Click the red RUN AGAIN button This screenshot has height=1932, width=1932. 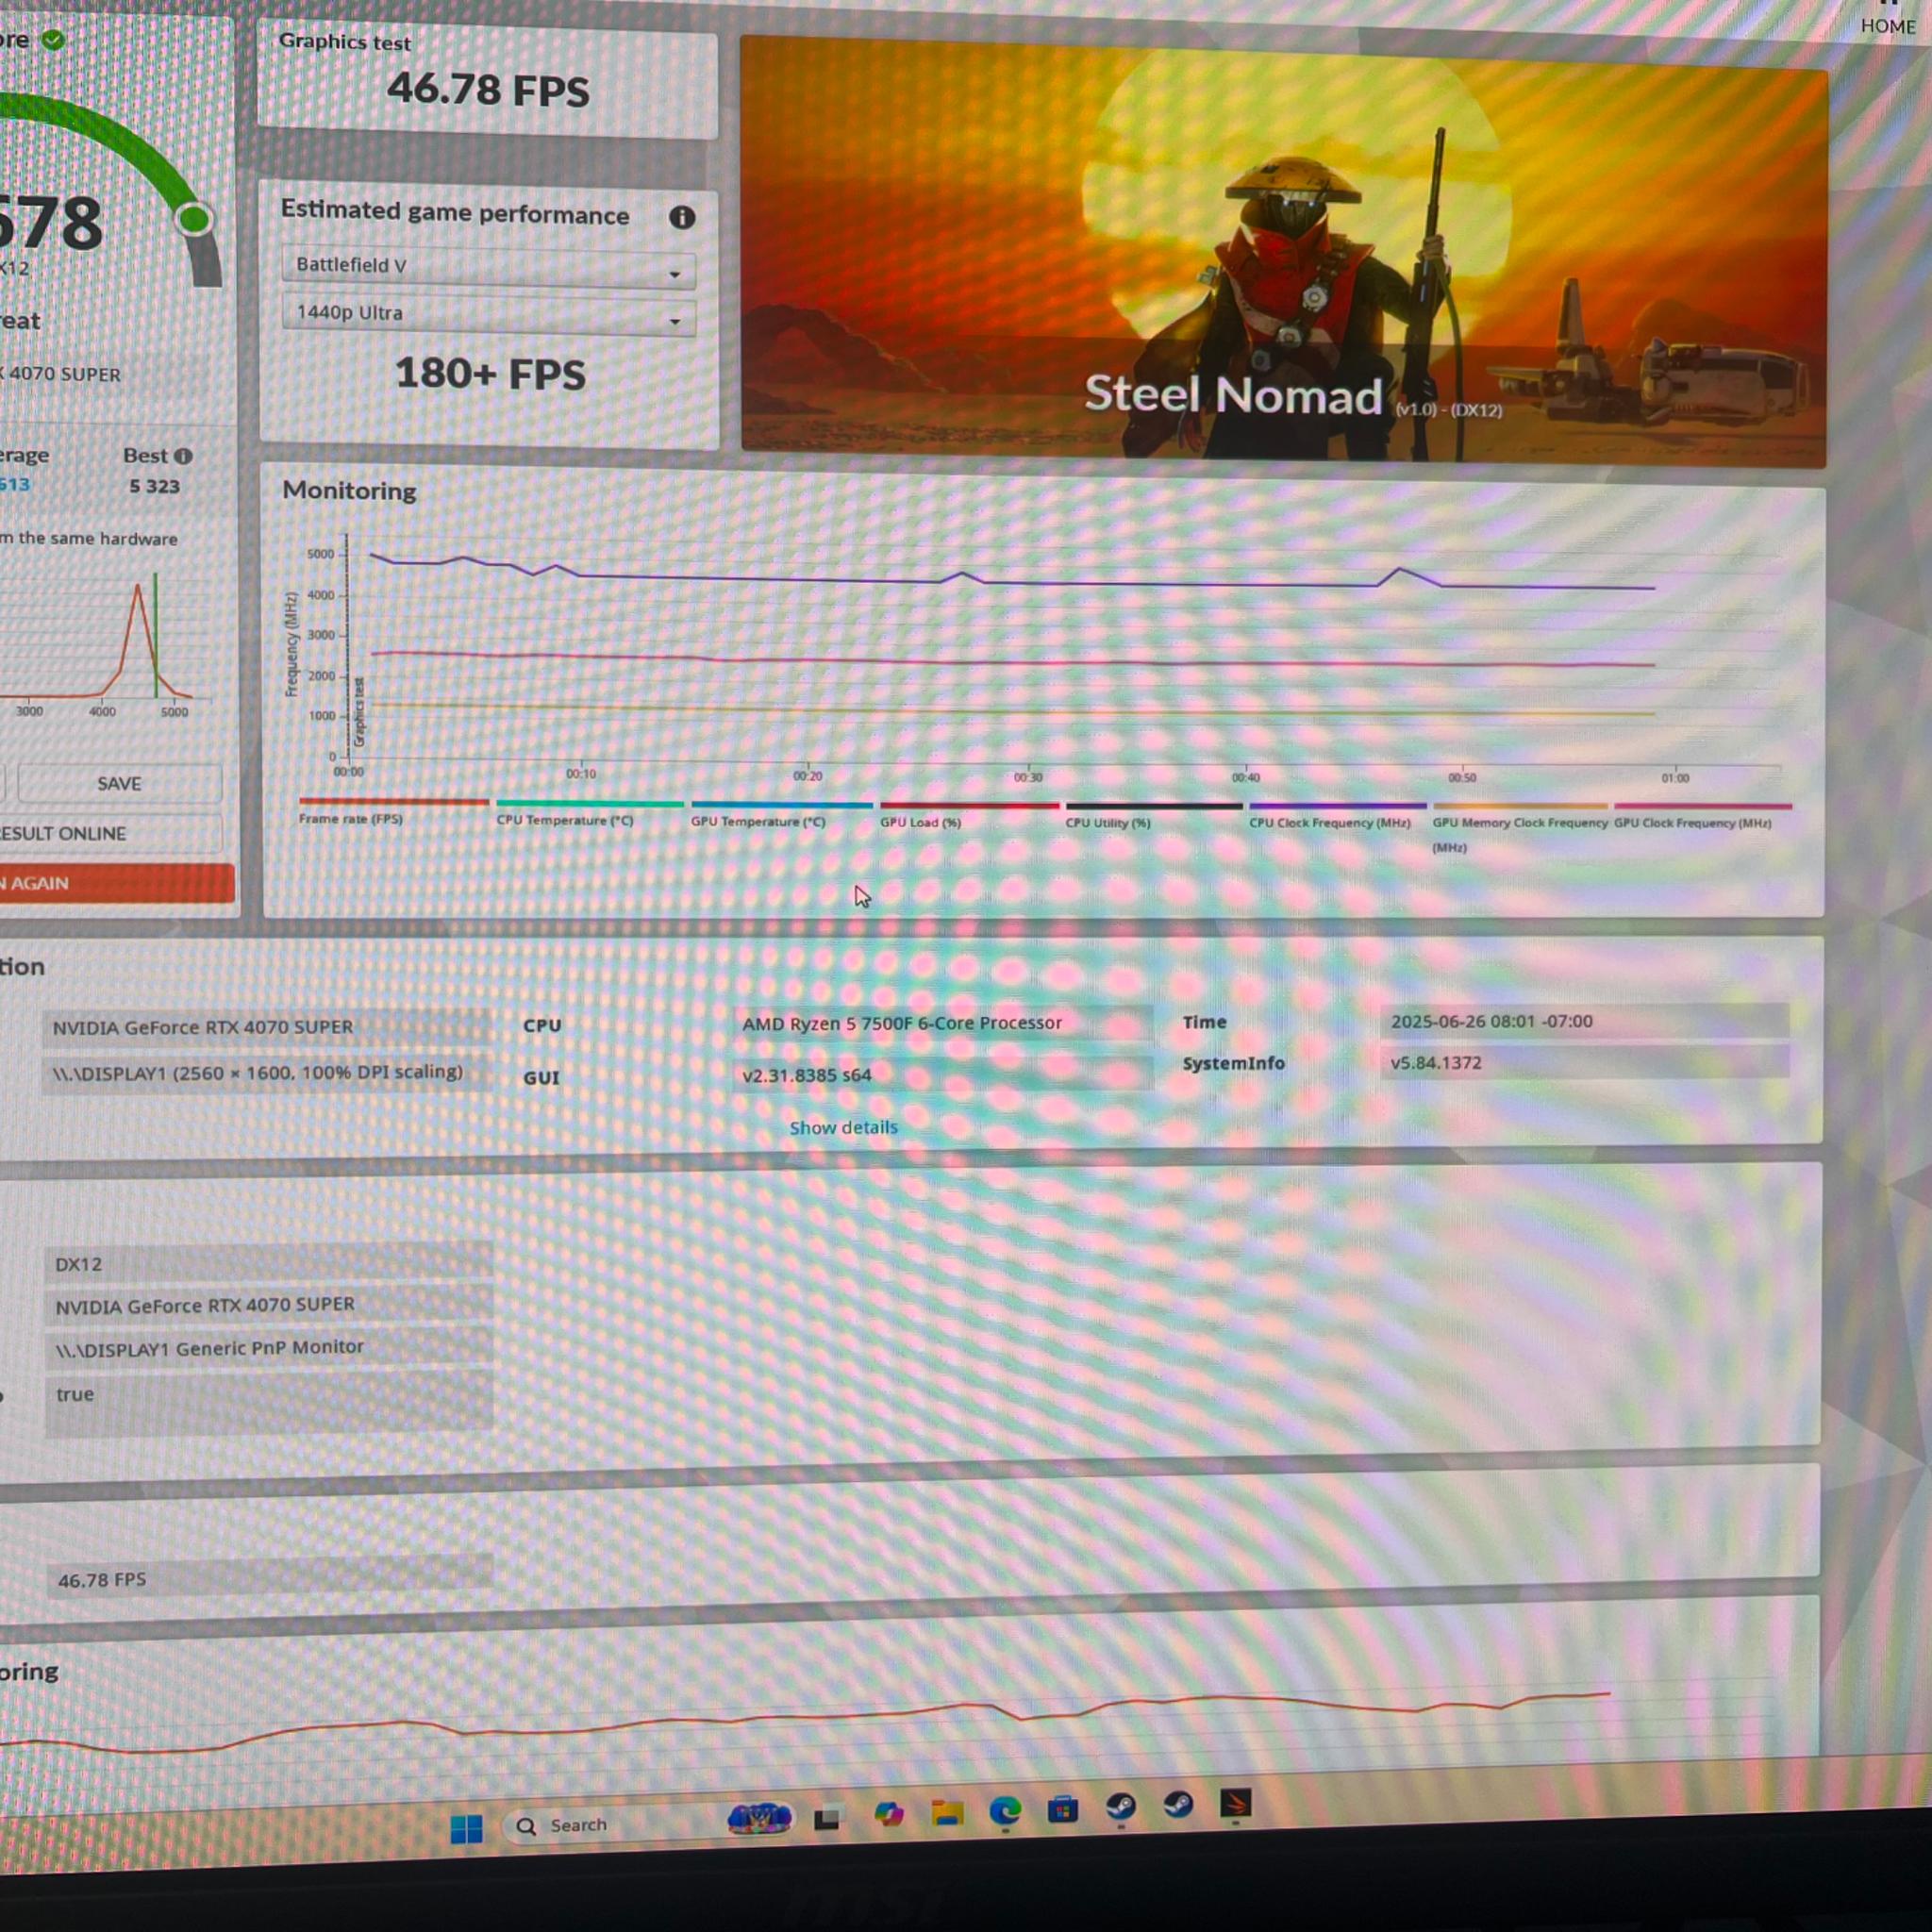coord(115,883)
